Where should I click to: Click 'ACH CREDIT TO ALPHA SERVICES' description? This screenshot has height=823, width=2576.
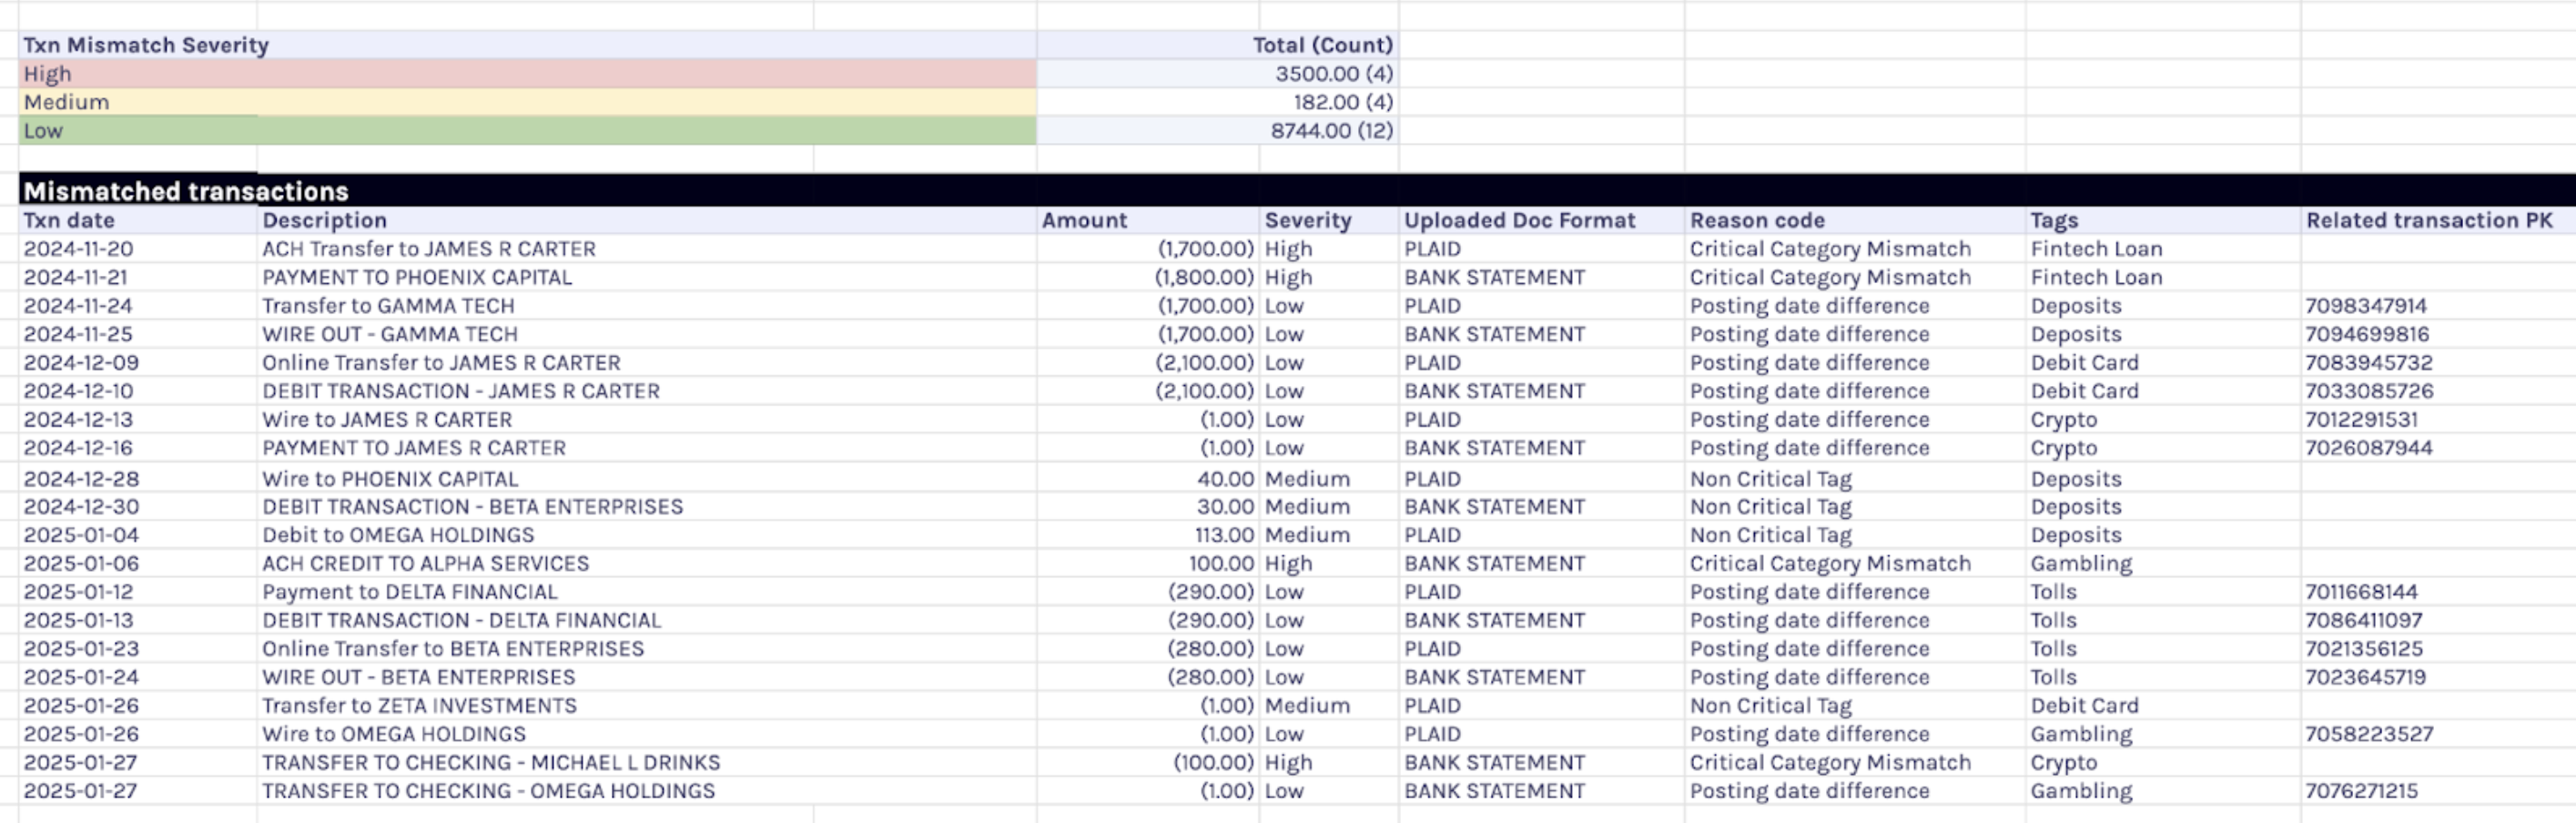click(647, 564)
